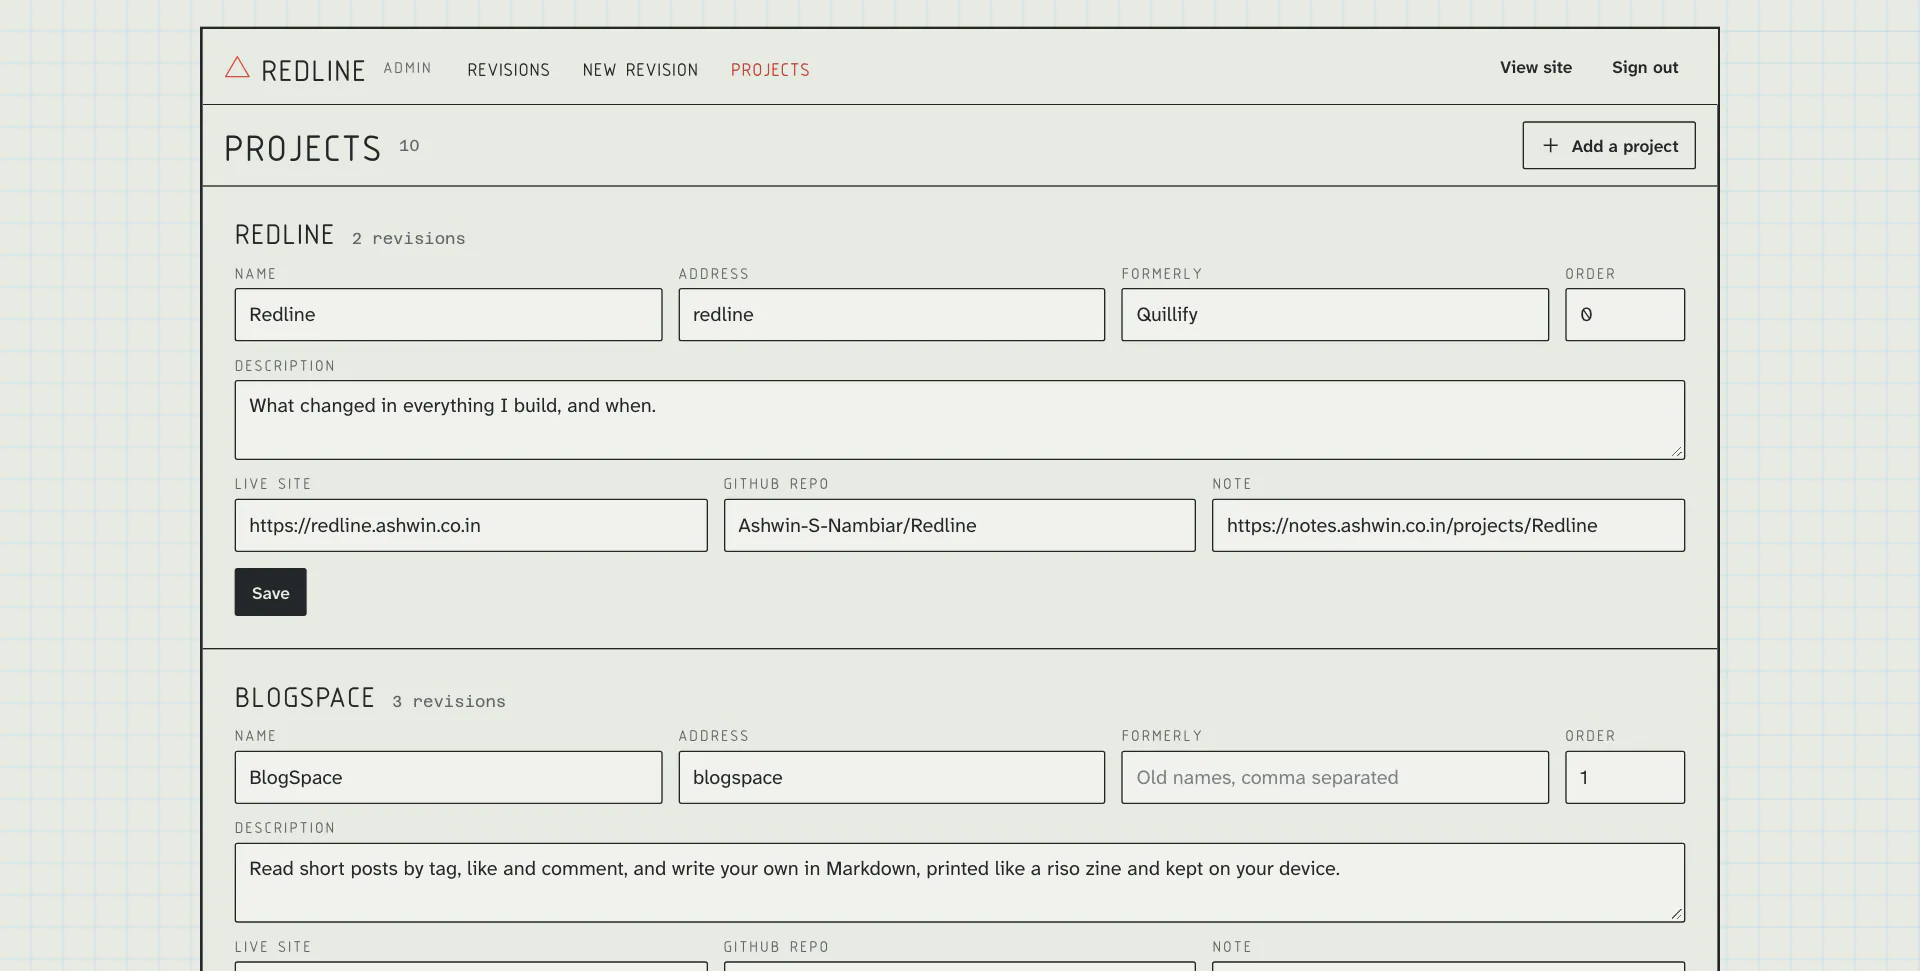Click the project count '10'
This screenshot has width=1920, height=971.
coord(409,146)
